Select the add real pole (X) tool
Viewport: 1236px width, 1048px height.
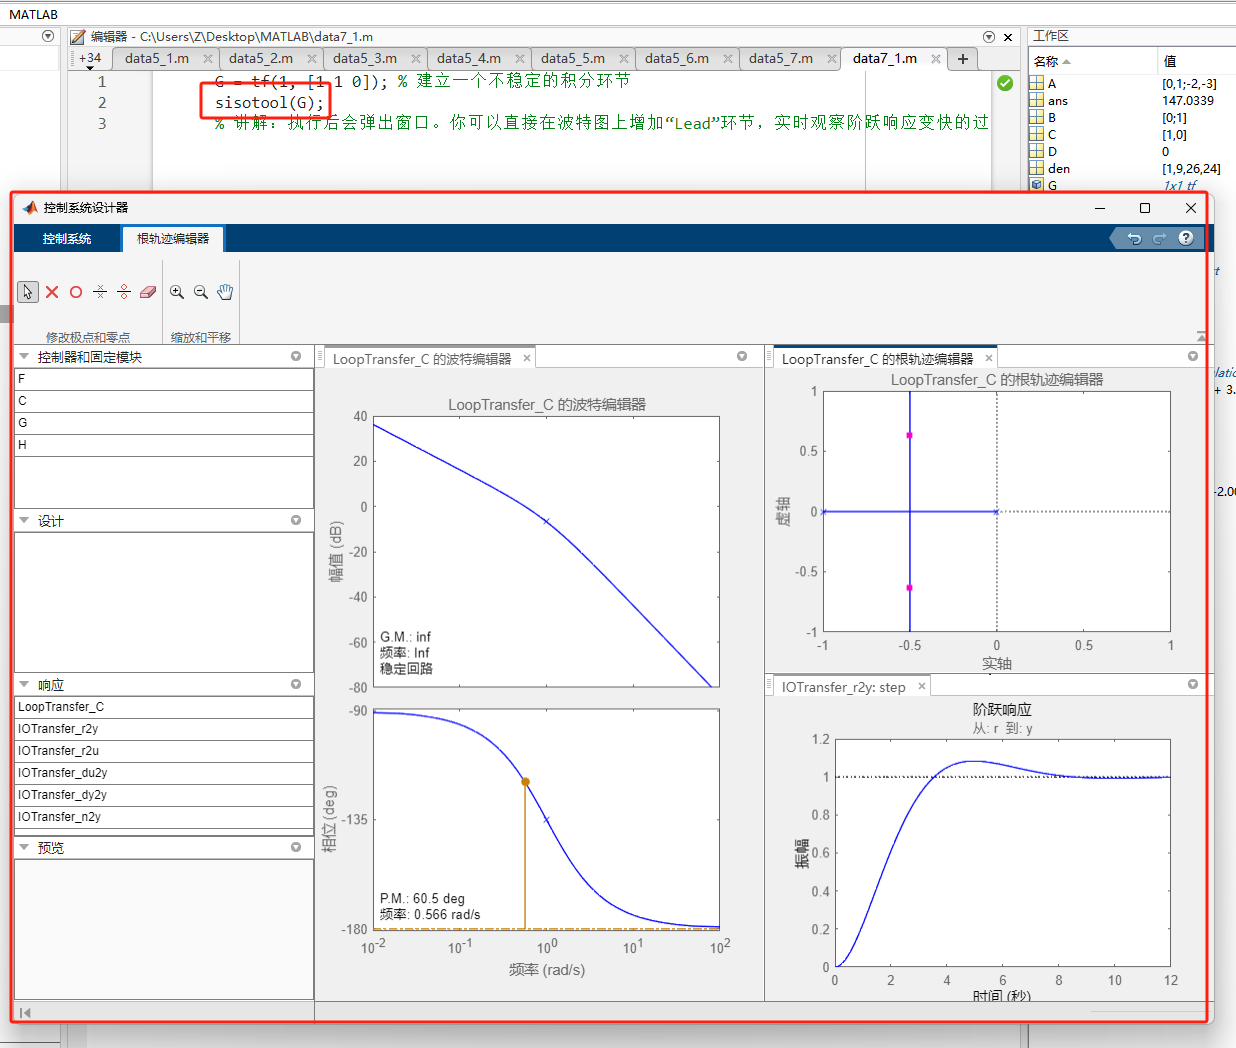pos(52,292)
